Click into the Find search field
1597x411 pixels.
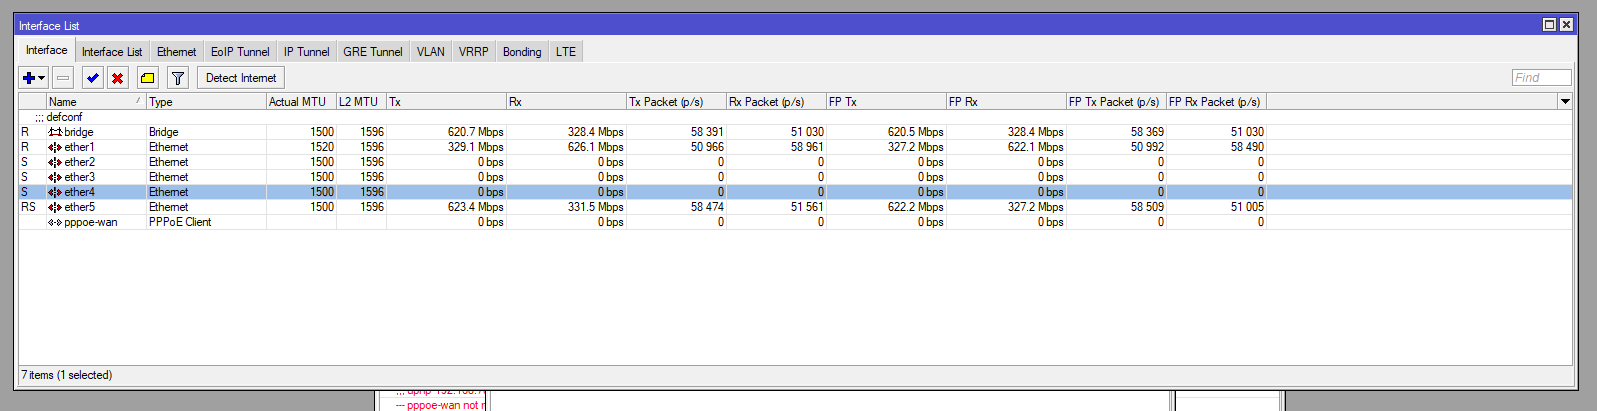[x=1541, y=78]
